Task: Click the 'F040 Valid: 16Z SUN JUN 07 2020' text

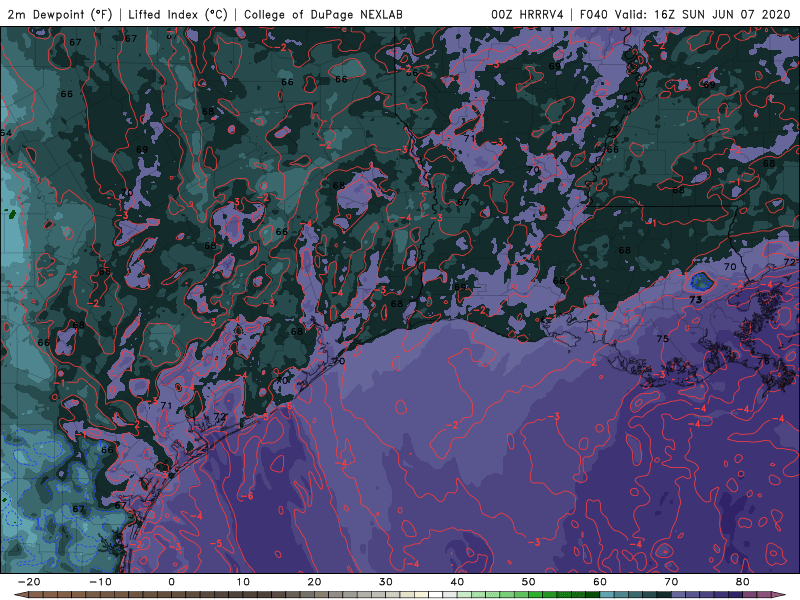Action: click(685, 14)
